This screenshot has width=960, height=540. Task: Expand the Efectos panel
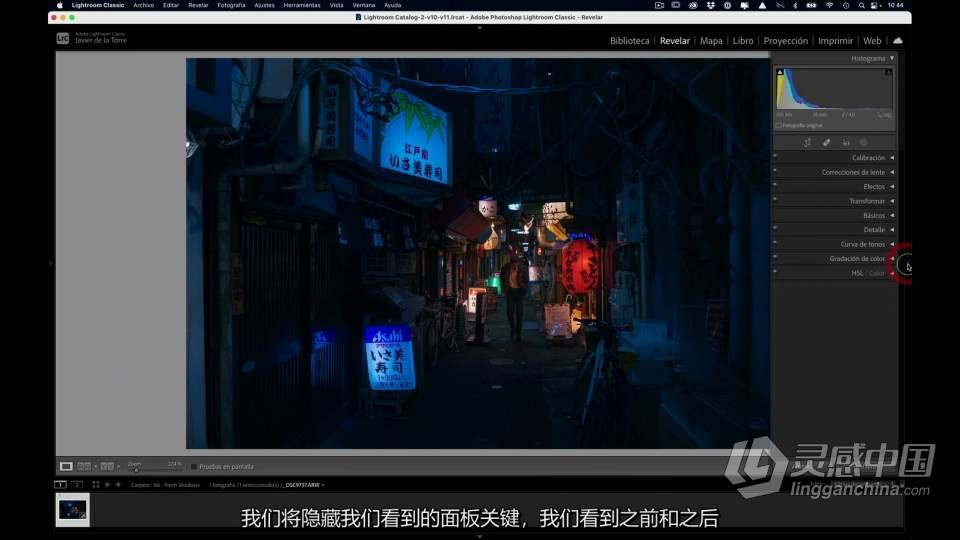pos(892,187)
